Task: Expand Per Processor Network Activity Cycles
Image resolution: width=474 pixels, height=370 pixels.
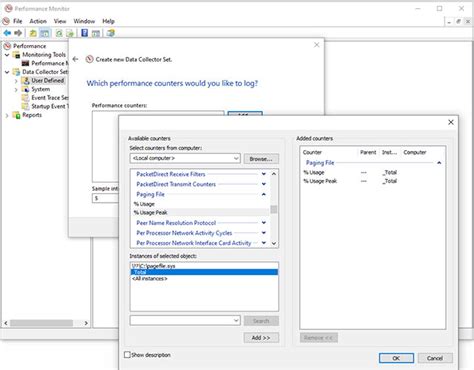Action: (x=264, y=233)
